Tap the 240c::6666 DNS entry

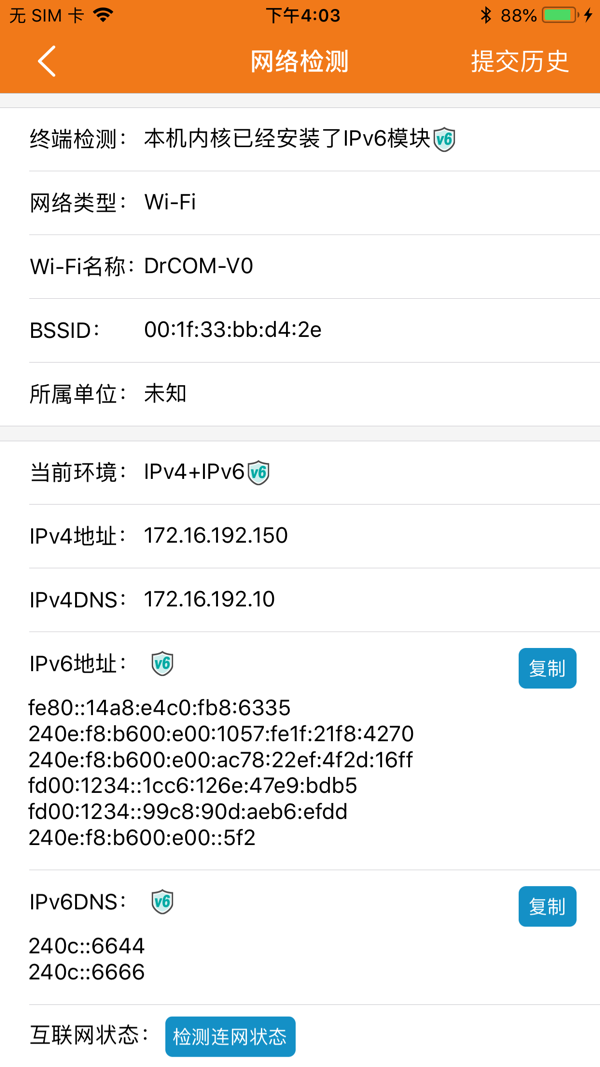coord(87,971)
